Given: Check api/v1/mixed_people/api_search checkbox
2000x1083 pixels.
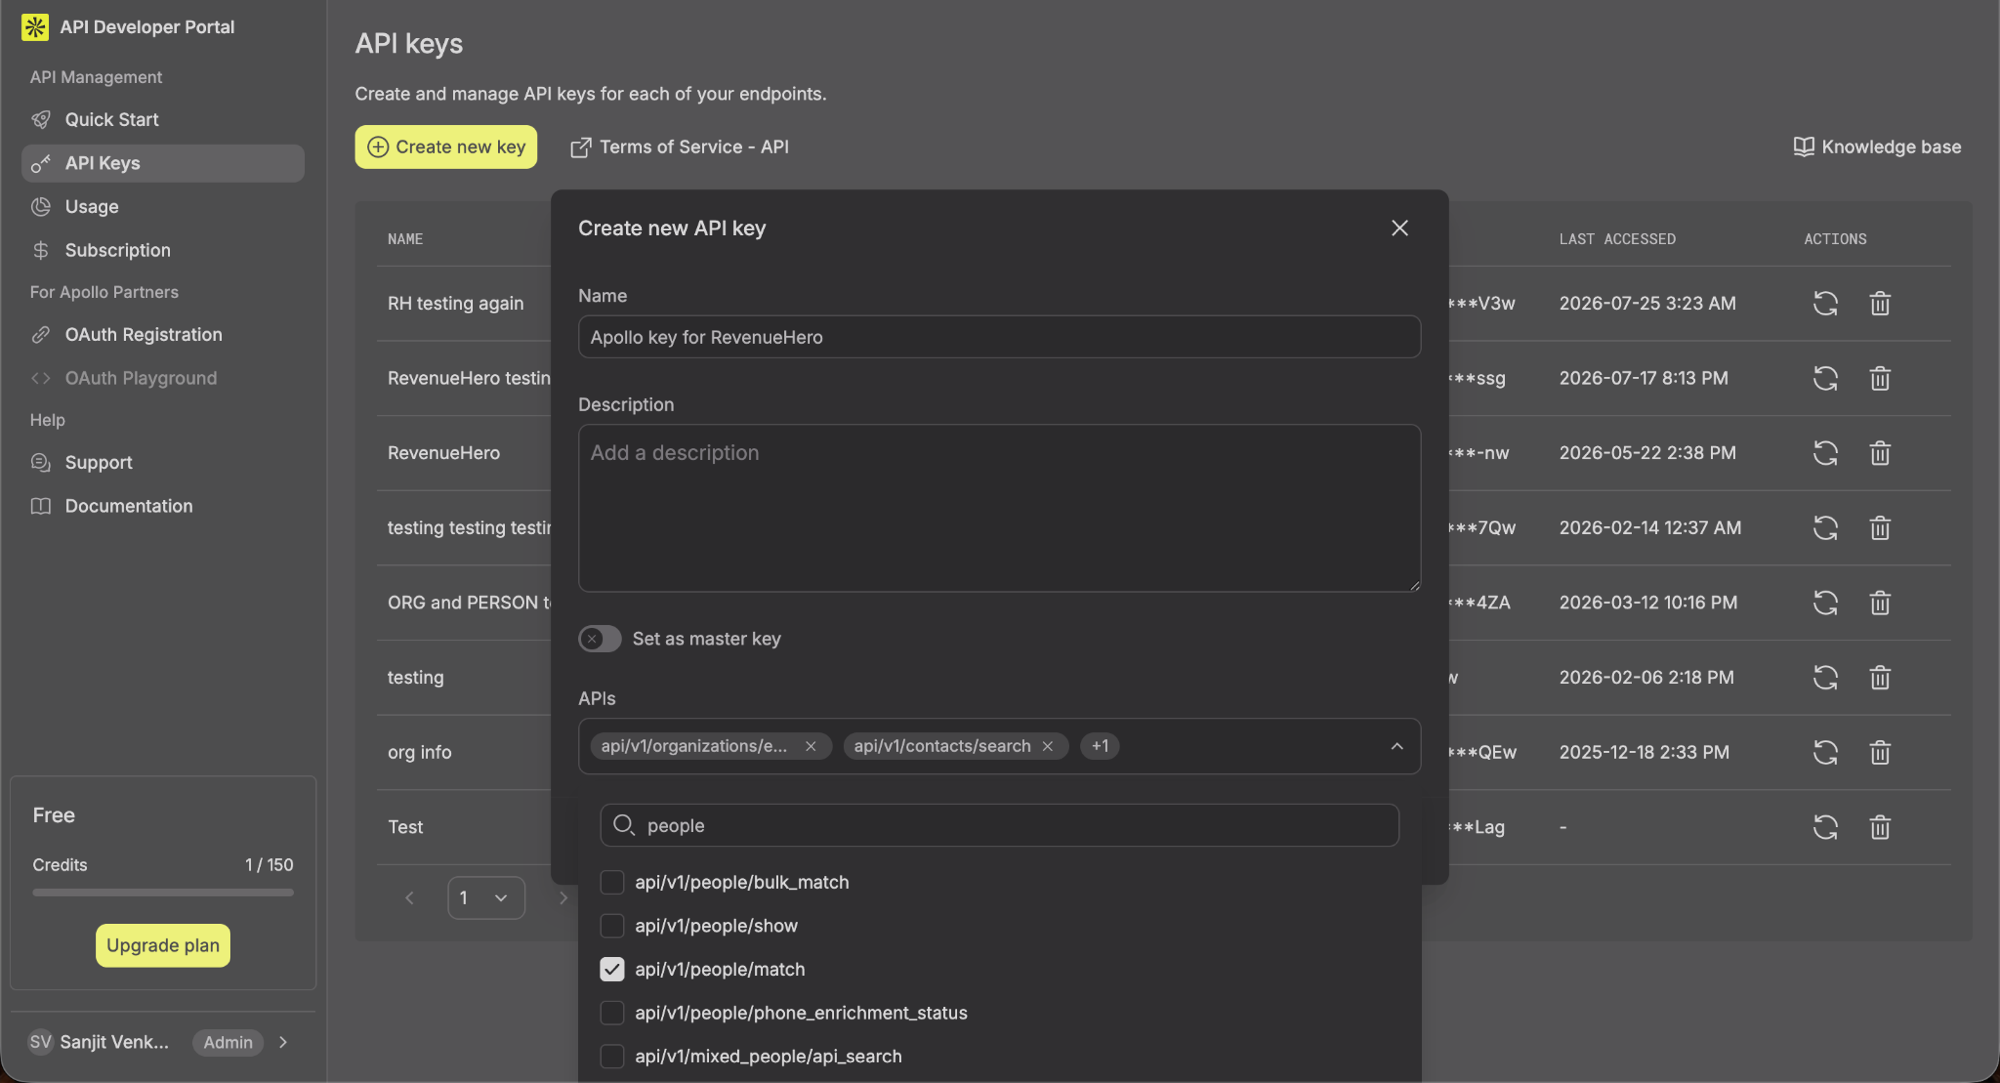Looking at the screenshot, I should tap(612, 1056).
